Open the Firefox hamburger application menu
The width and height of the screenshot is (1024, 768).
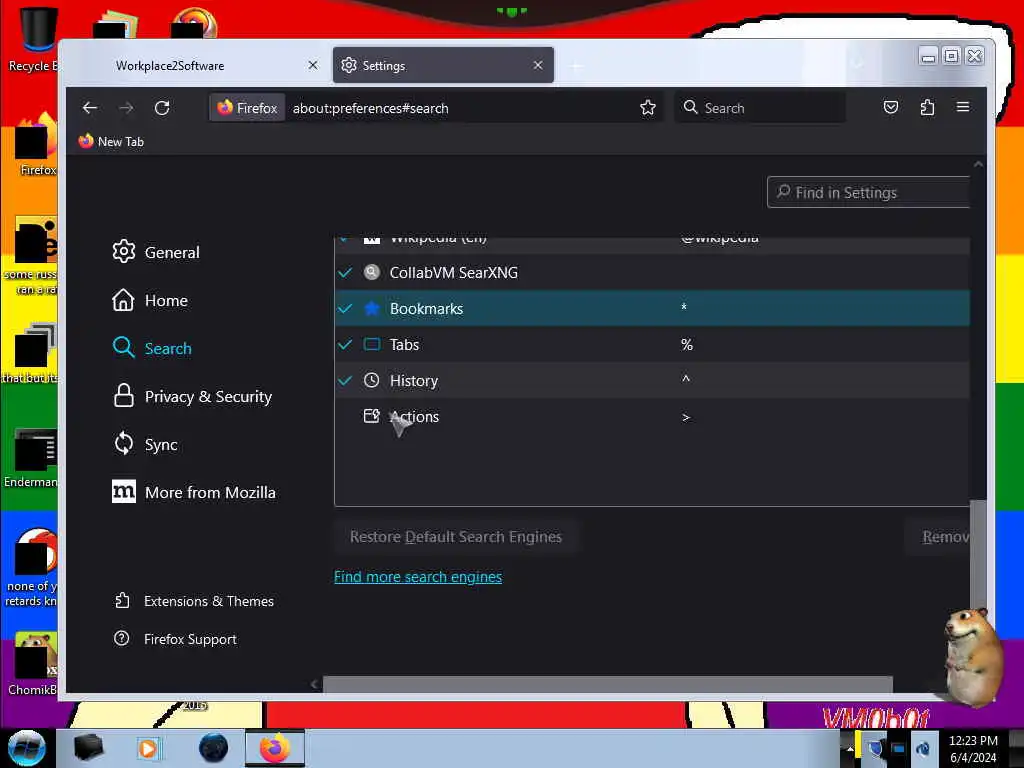pos(963,108)
